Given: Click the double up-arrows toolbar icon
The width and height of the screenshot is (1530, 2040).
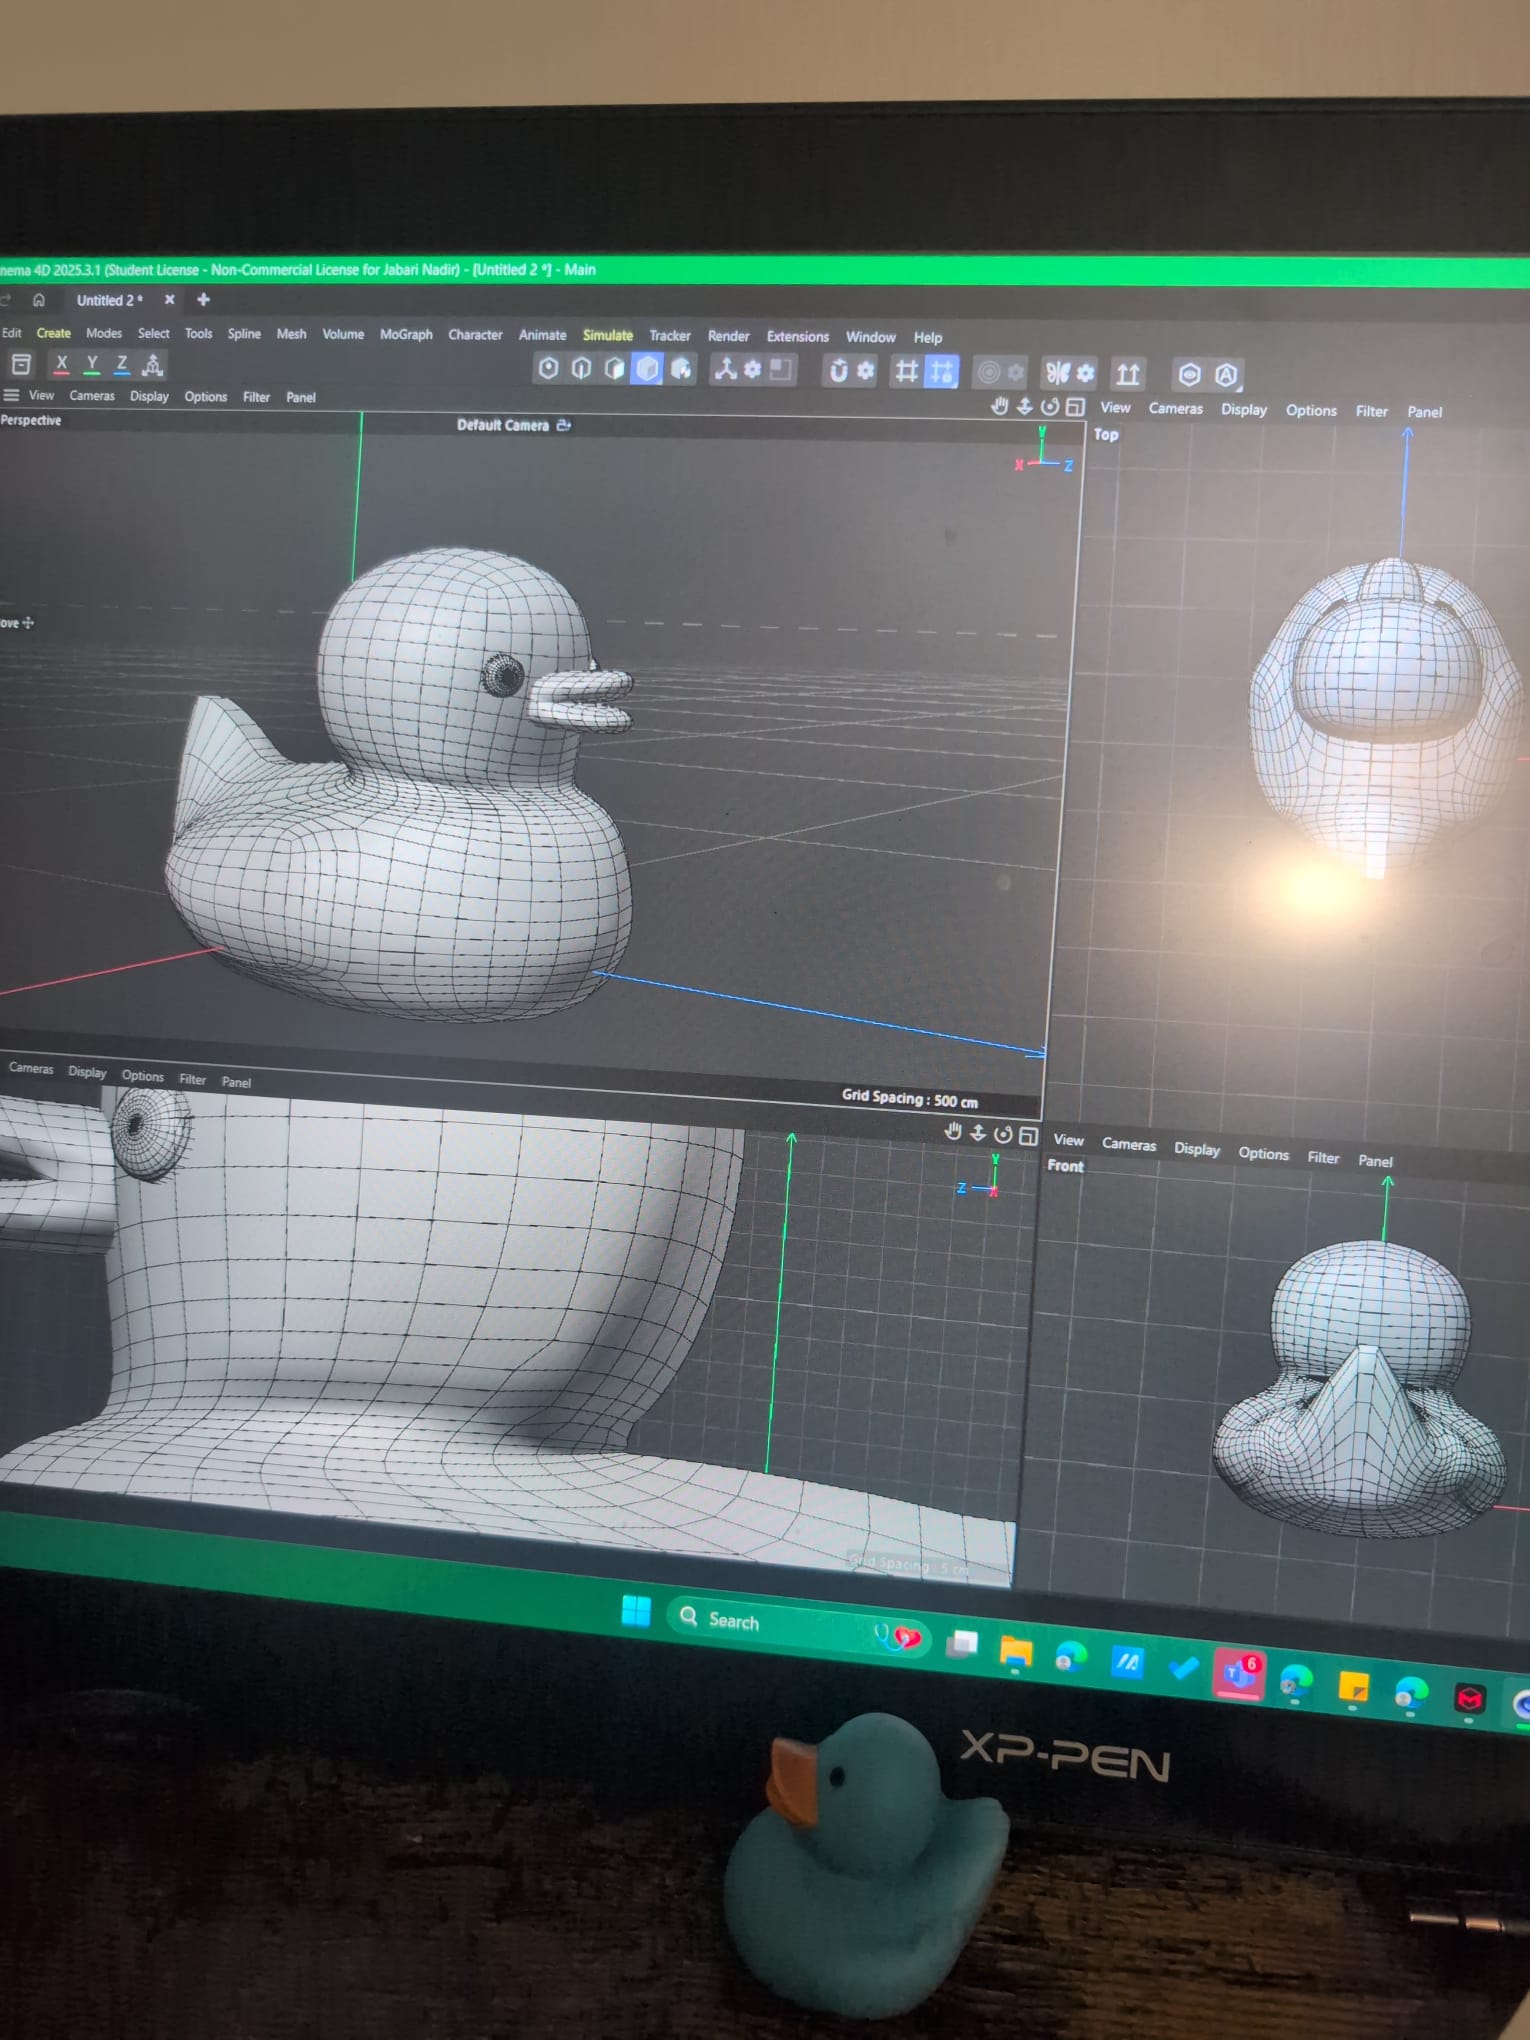Looking at the screenshot, I should point(1128,375).
